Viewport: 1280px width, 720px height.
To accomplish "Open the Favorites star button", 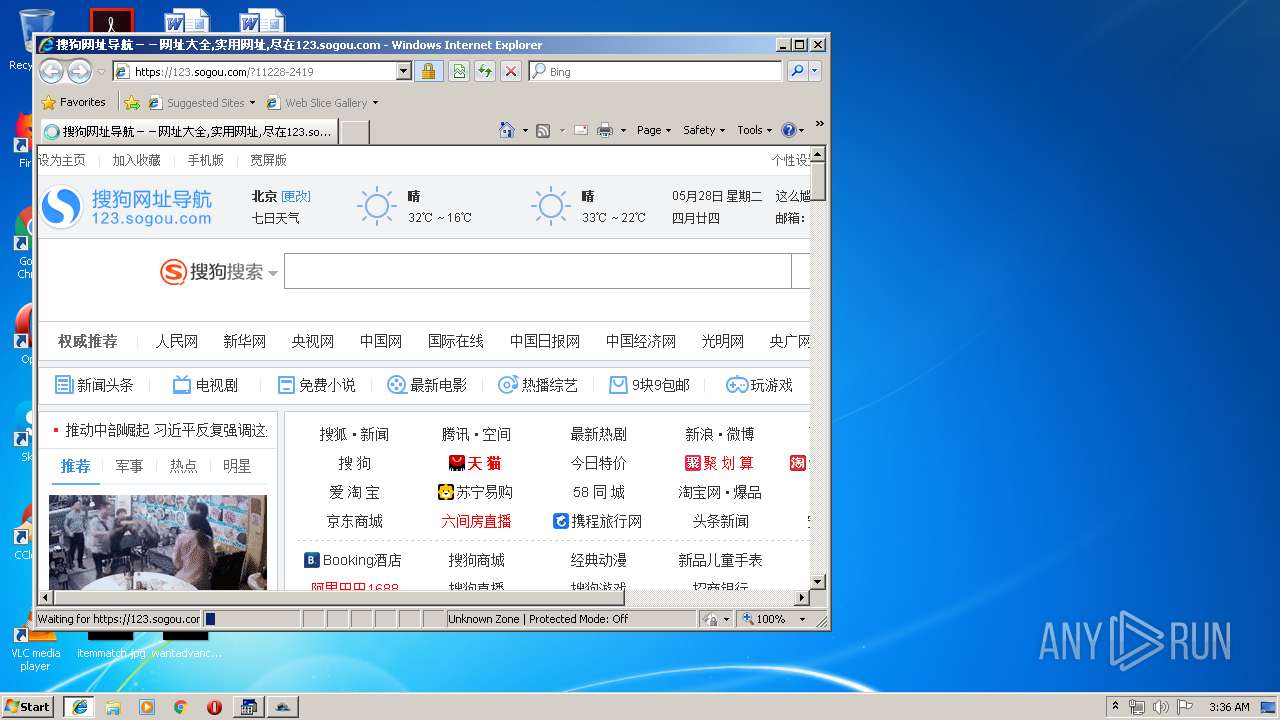I will [73, 102].
